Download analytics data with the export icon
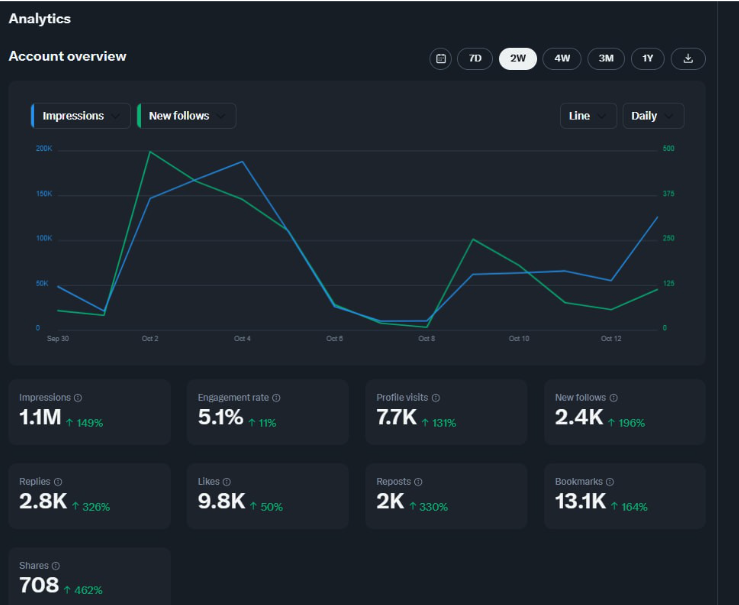The height and width of the screenshot is (605, 739). pos(688,59)
